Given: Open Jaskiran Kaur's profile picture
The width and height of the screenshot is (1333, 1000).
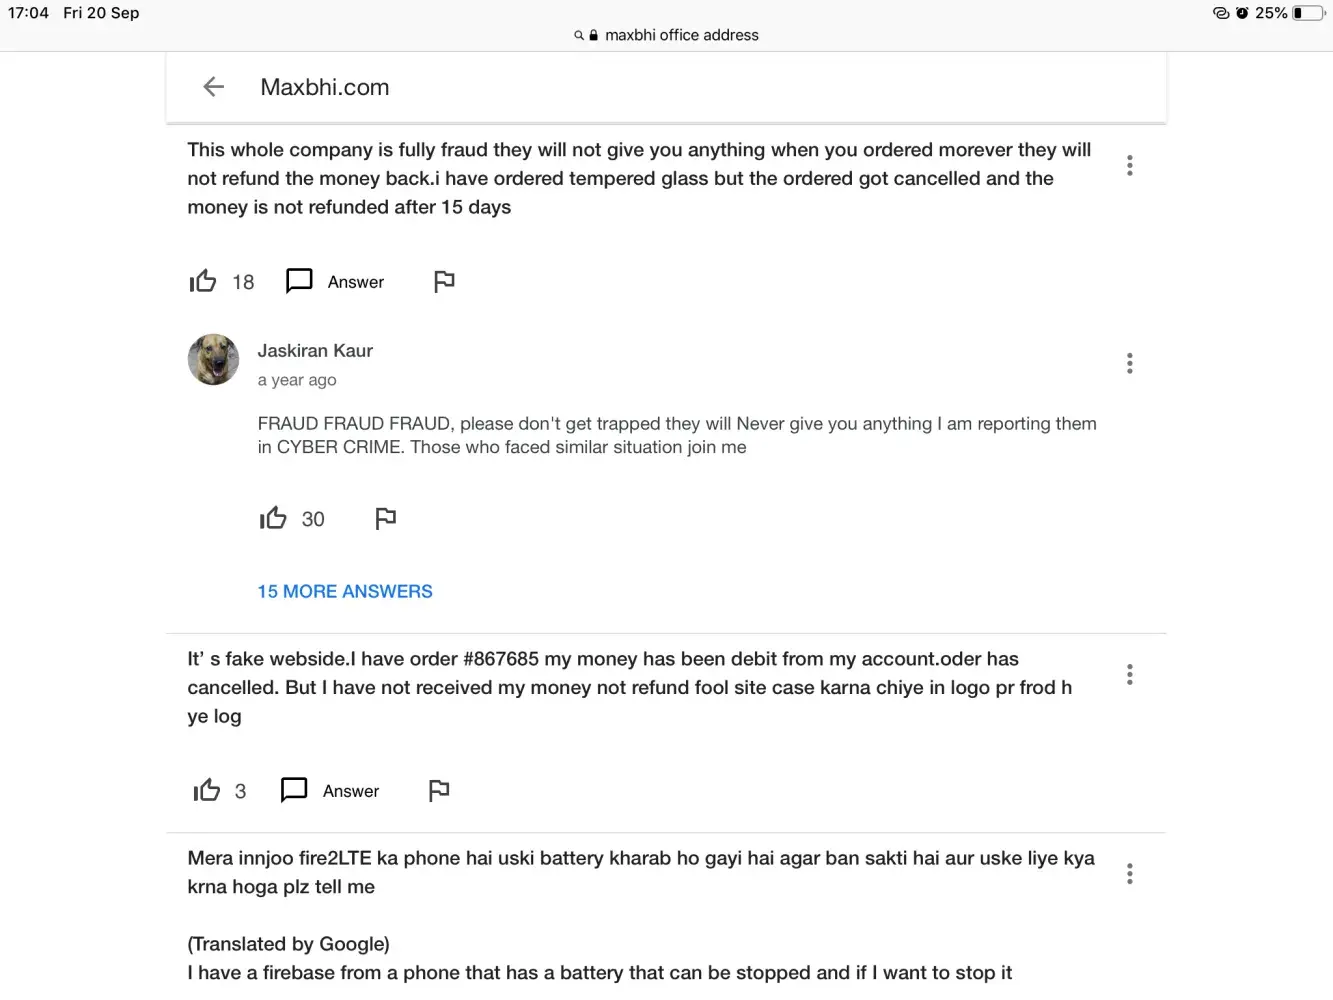Looking at the screenshot, I should 213,360.
